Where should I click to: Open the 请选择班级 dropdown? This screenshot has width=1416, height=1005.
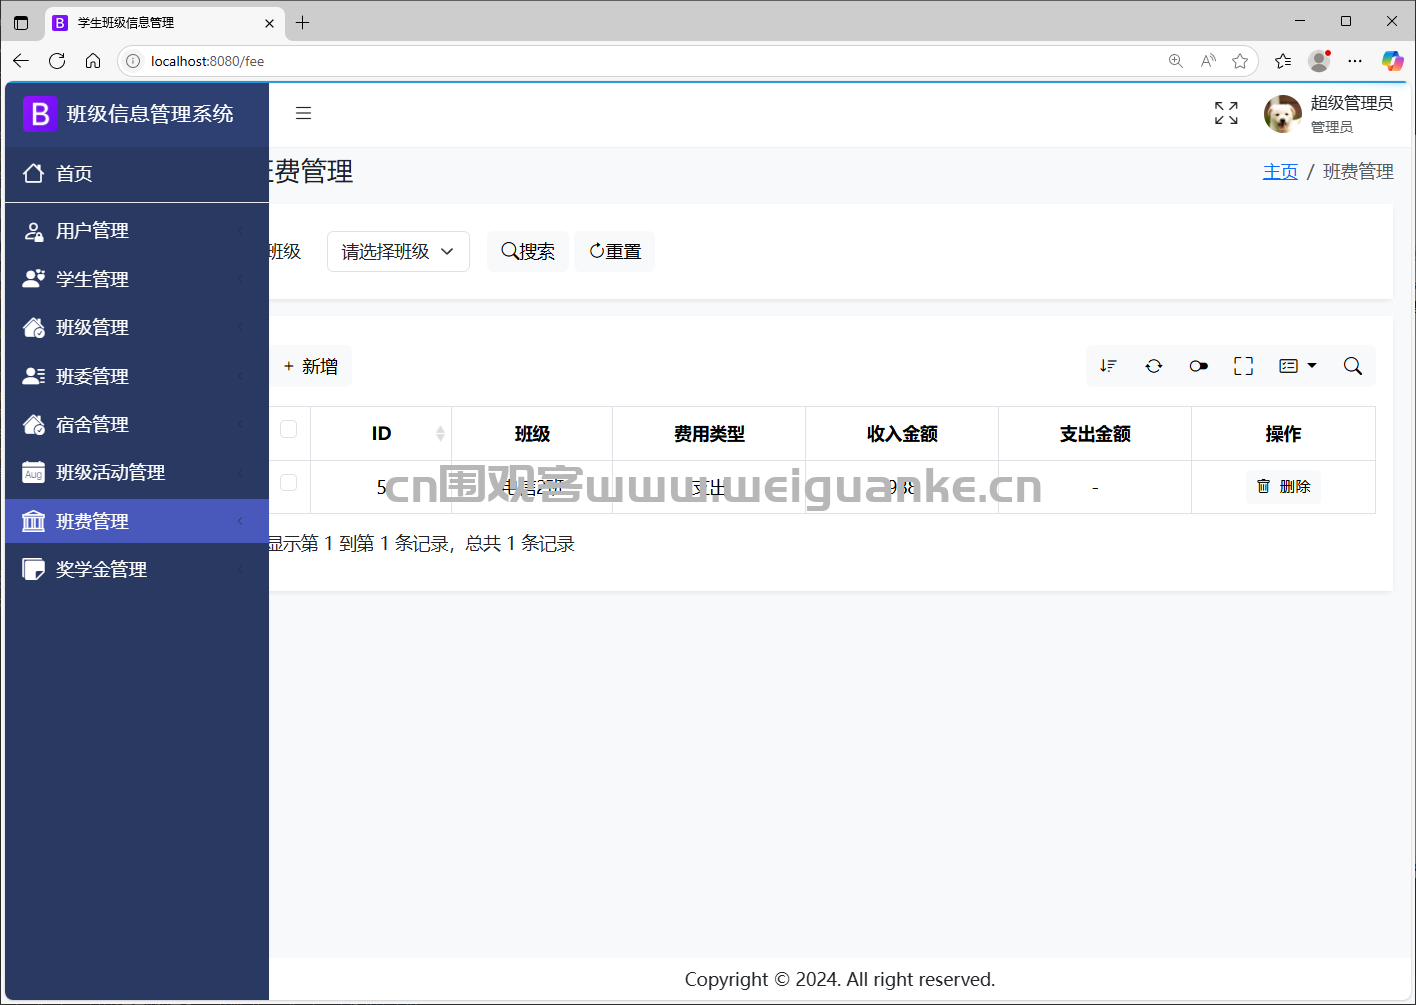[x=398, y=251]
